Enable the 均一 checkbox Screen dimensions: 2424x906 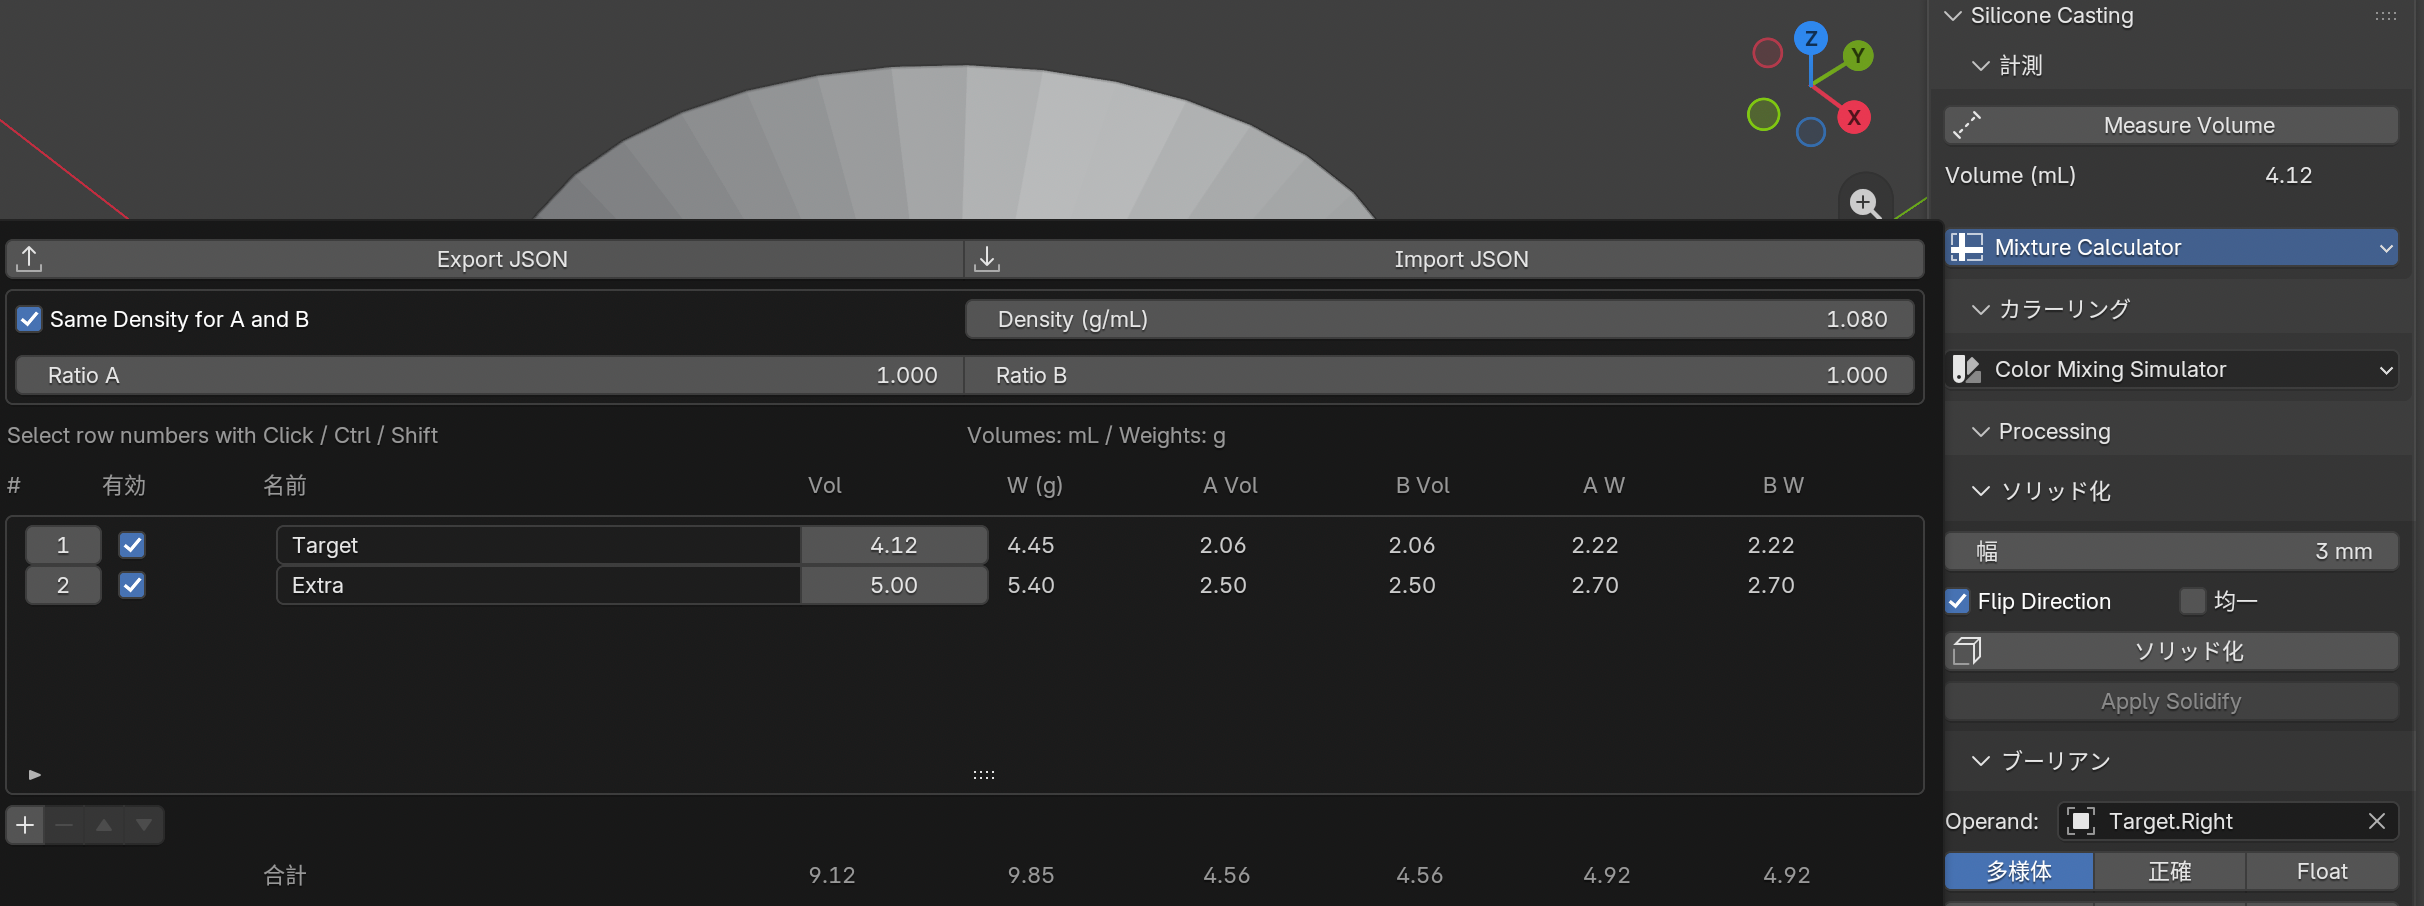2192,601
